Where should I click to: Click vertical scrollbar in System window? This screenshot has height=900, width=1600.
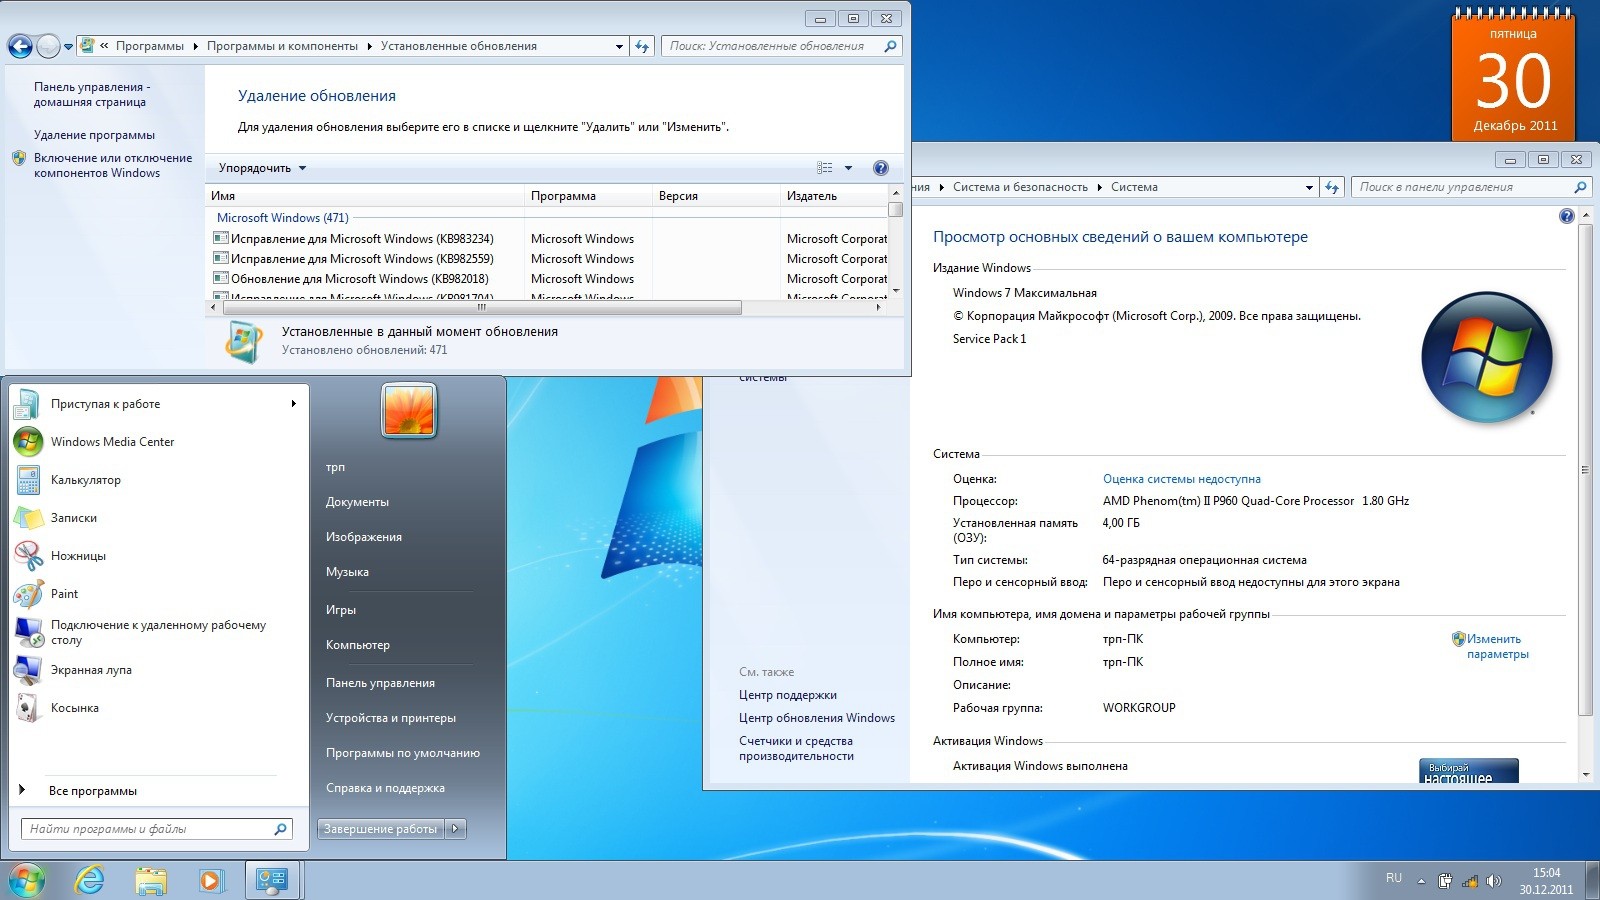[1585, 470]
